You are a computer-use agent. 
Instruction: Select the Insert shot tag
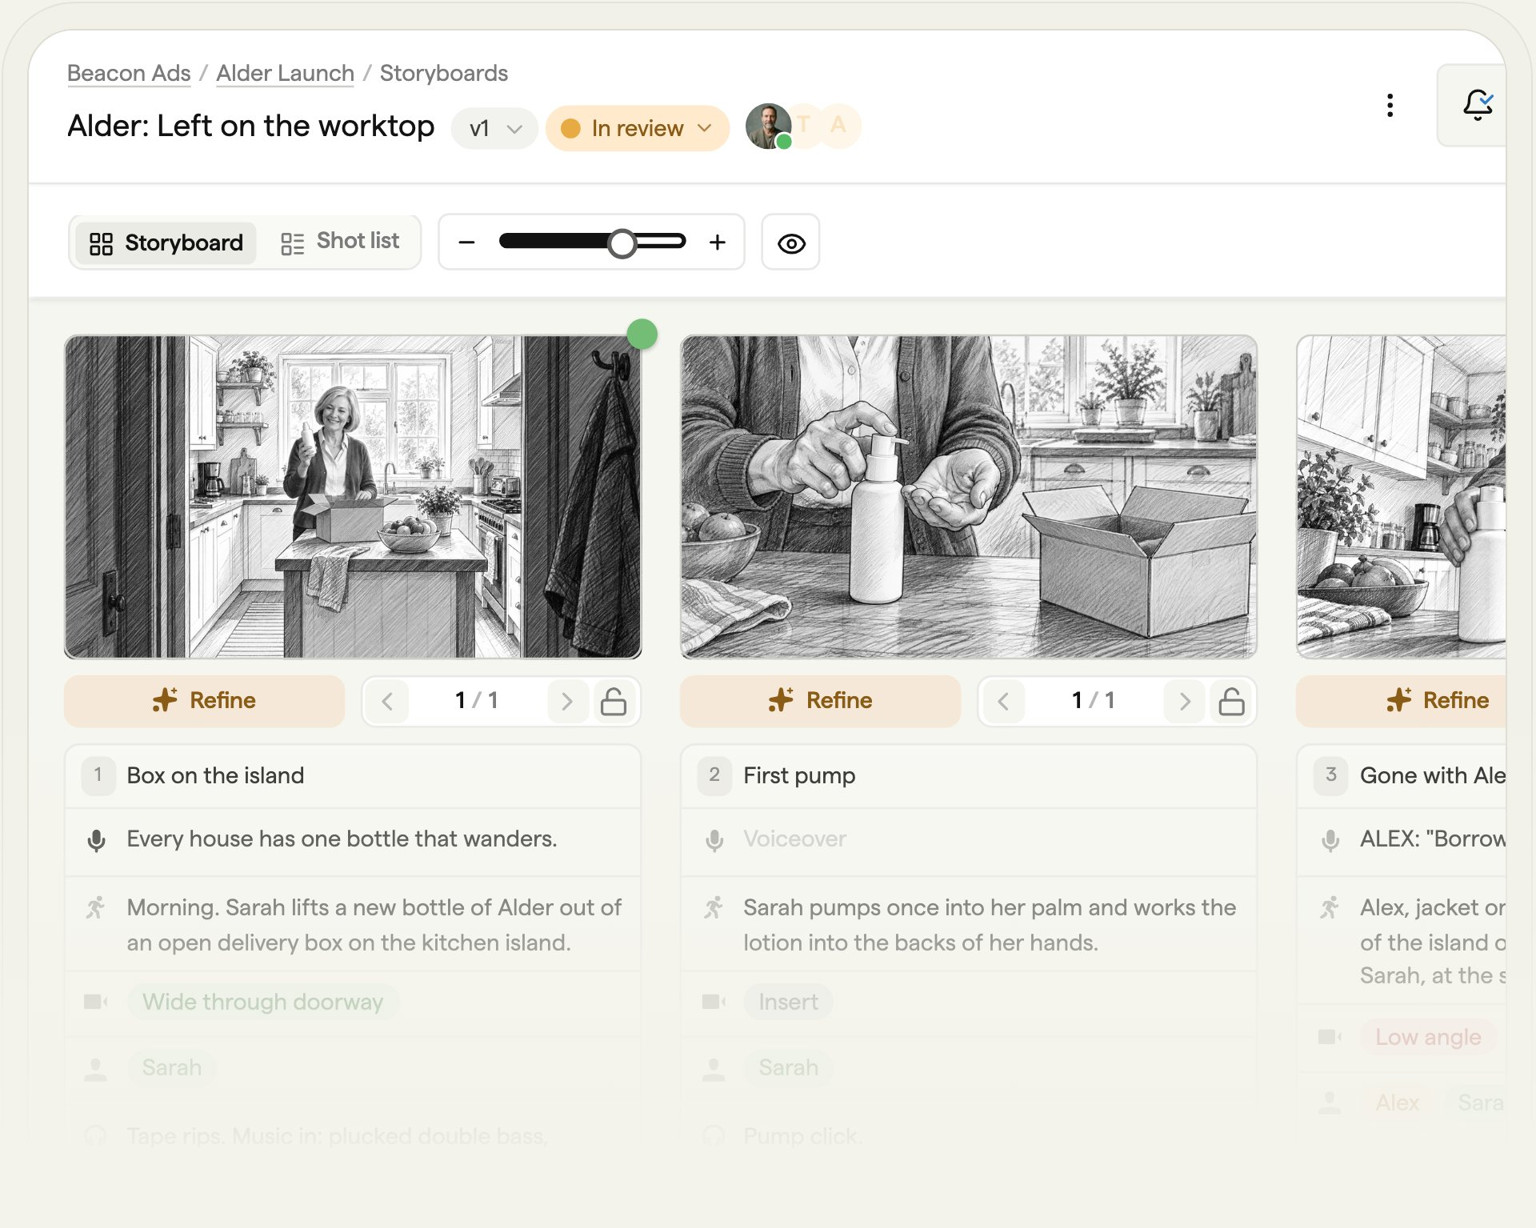[x=788, y=1002]
